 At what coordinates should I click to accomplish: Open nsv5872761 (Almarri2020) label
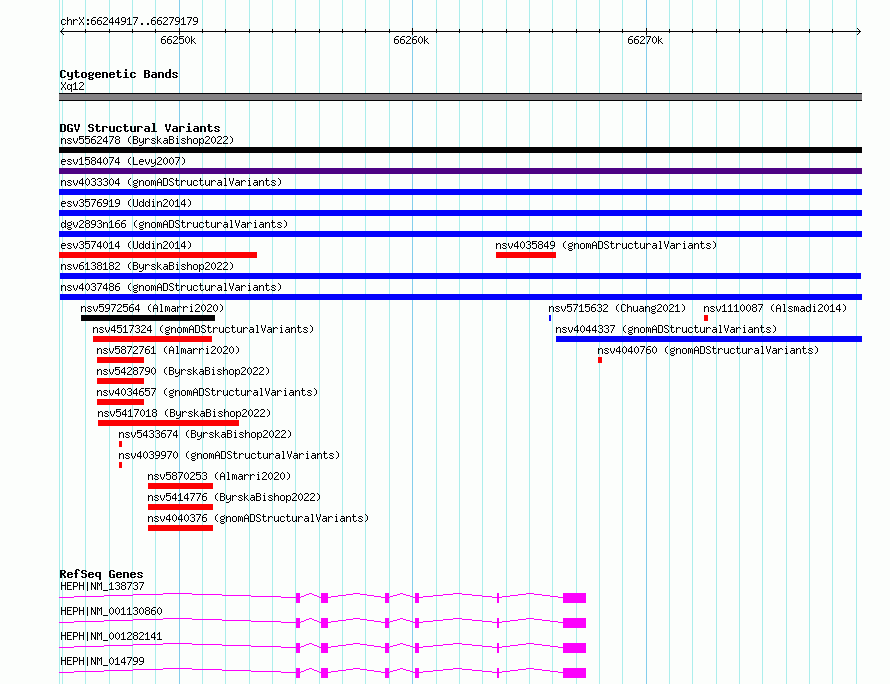[168, 350]
